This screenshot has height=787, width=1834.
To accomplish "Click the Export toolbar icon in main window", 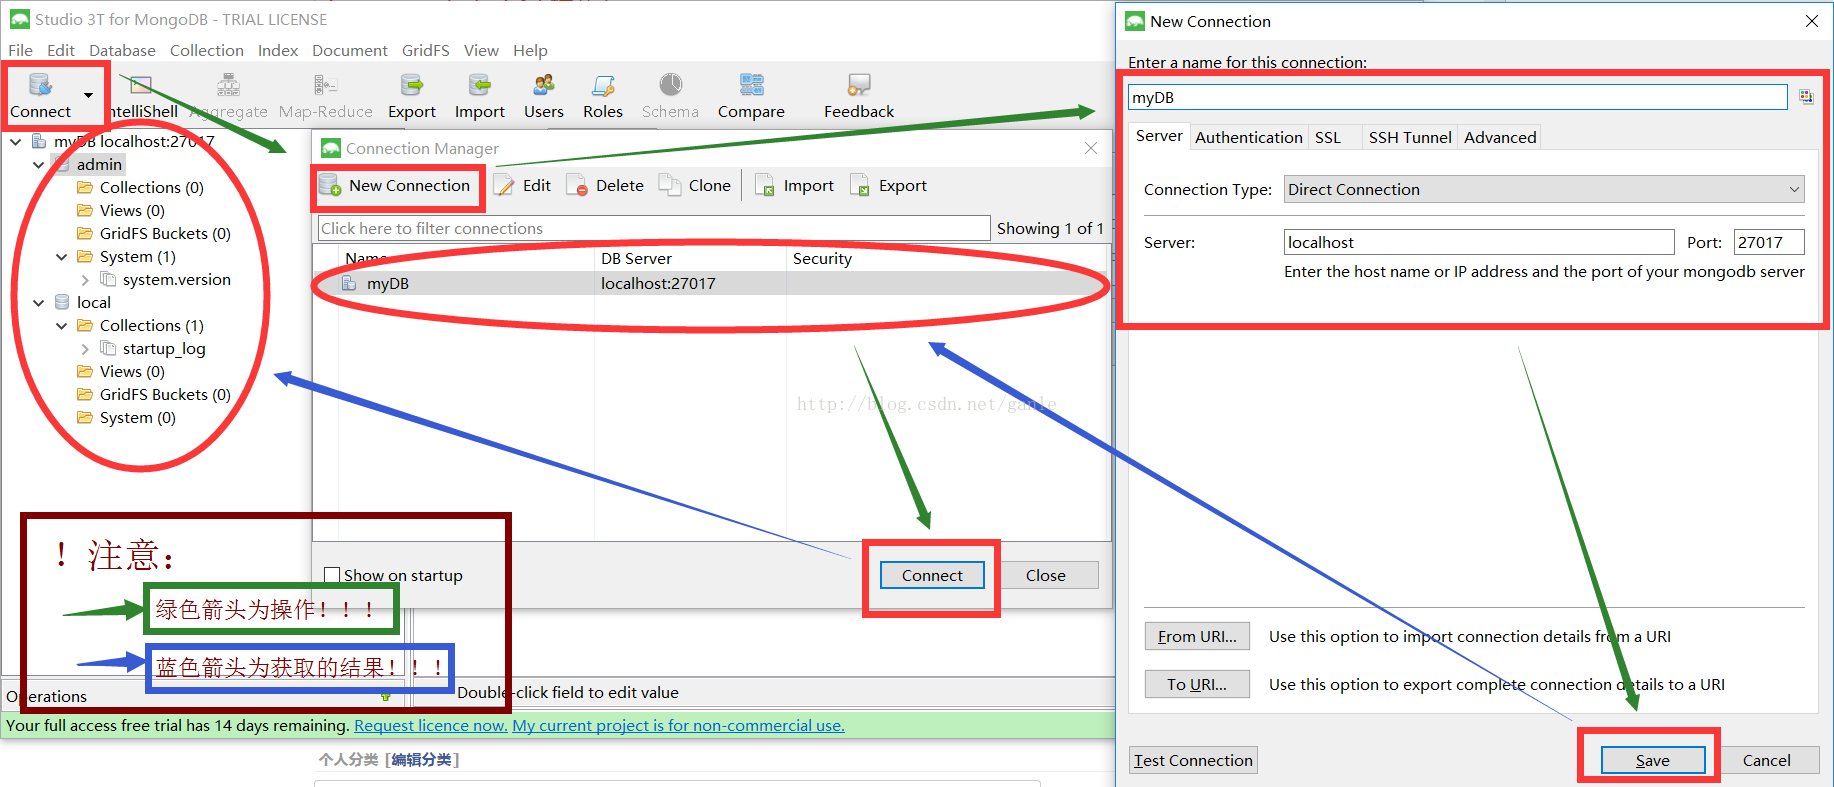I will (412, 96).
